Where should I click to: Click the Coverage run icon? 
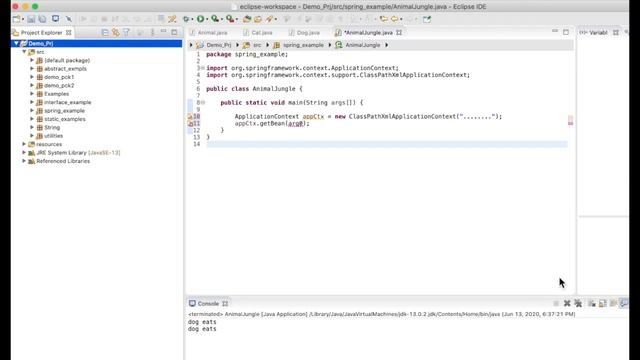pos(215,19)
